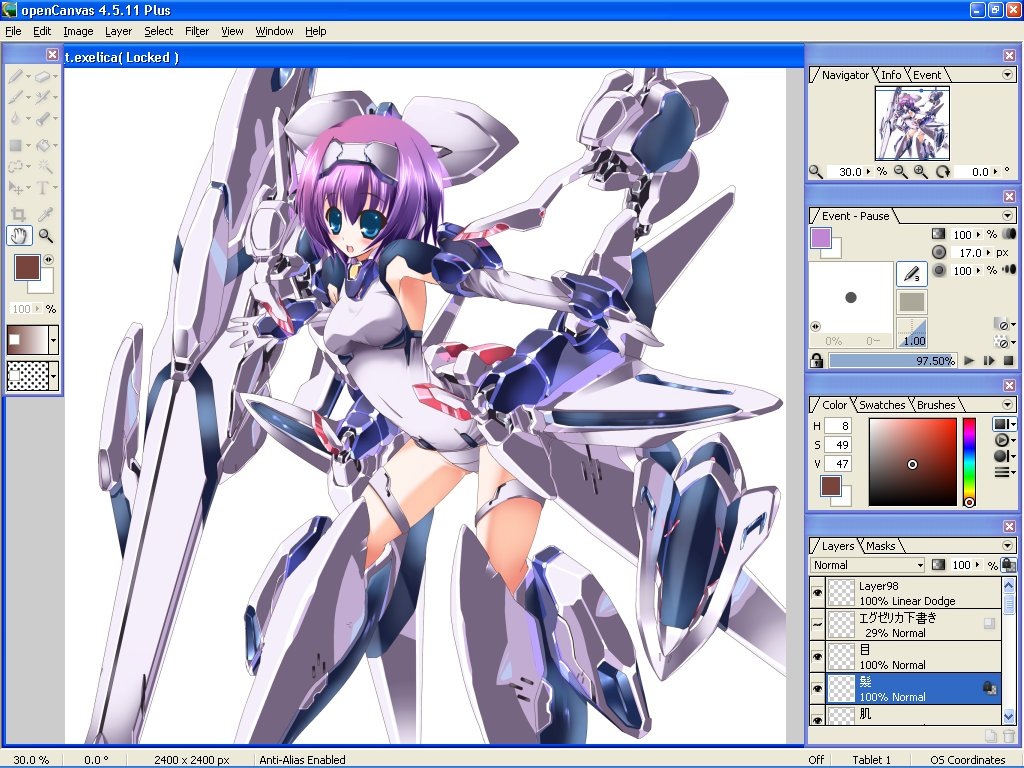Click the H hue value field
Screen dimensions: 1024x768
click(x=837, y=426)
